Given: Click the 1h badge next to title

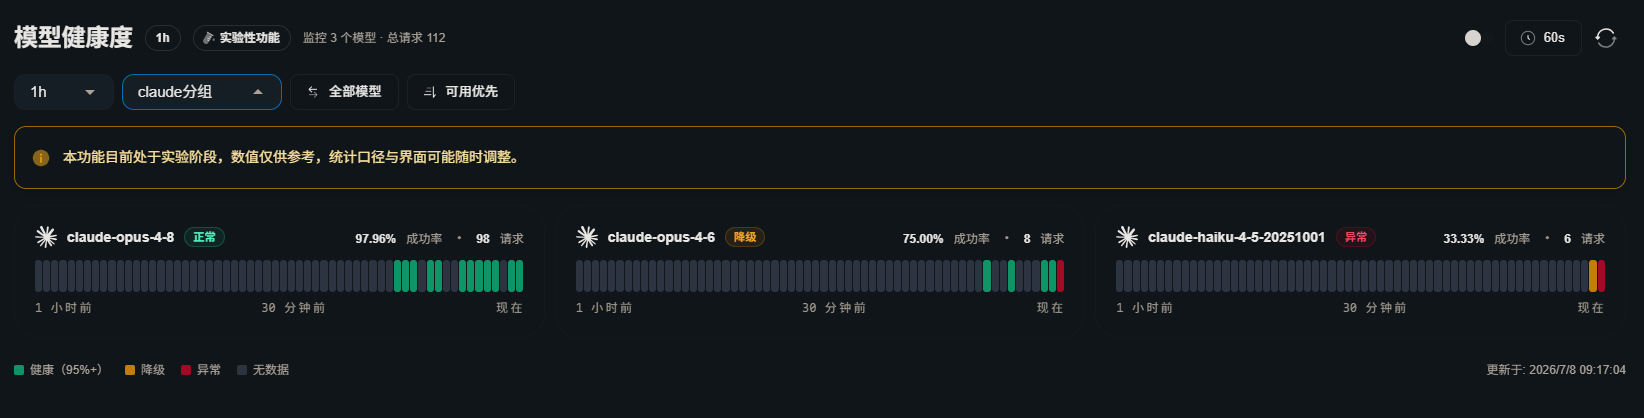Looking at the screenshot, I should point(163,38).
